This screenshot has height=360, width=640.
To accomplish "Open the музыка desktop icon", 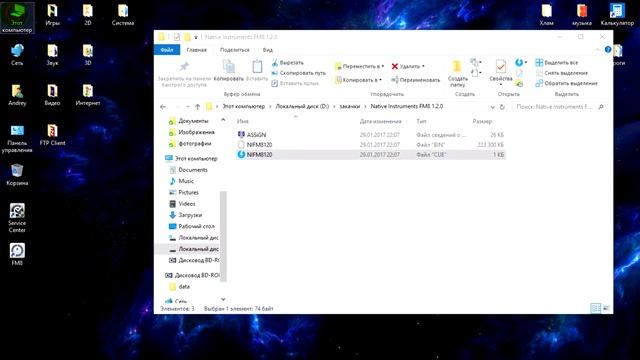I will point(582,15).
